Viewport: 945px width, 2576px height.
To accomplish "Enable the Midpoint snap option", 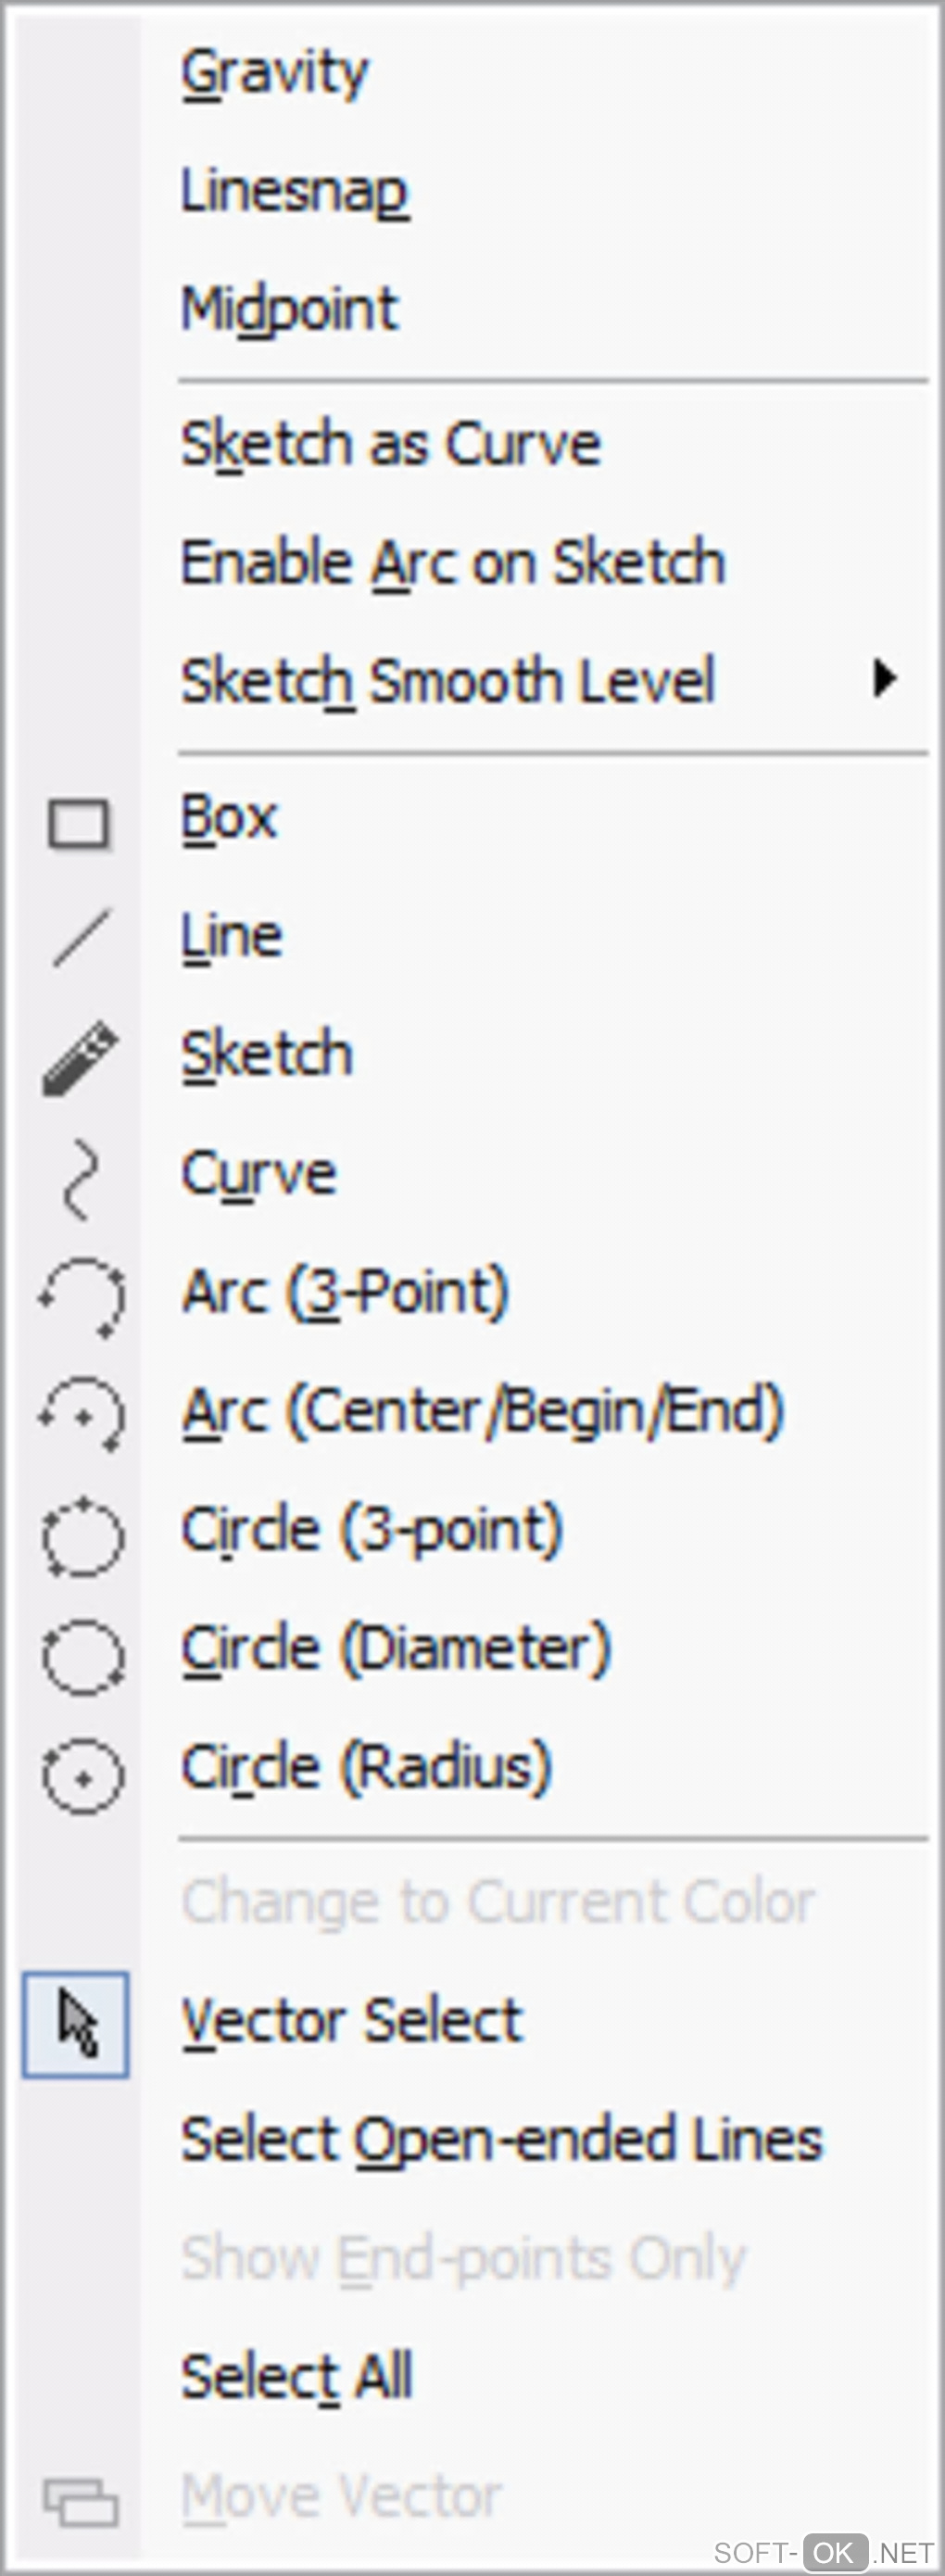I will [289, 308].
